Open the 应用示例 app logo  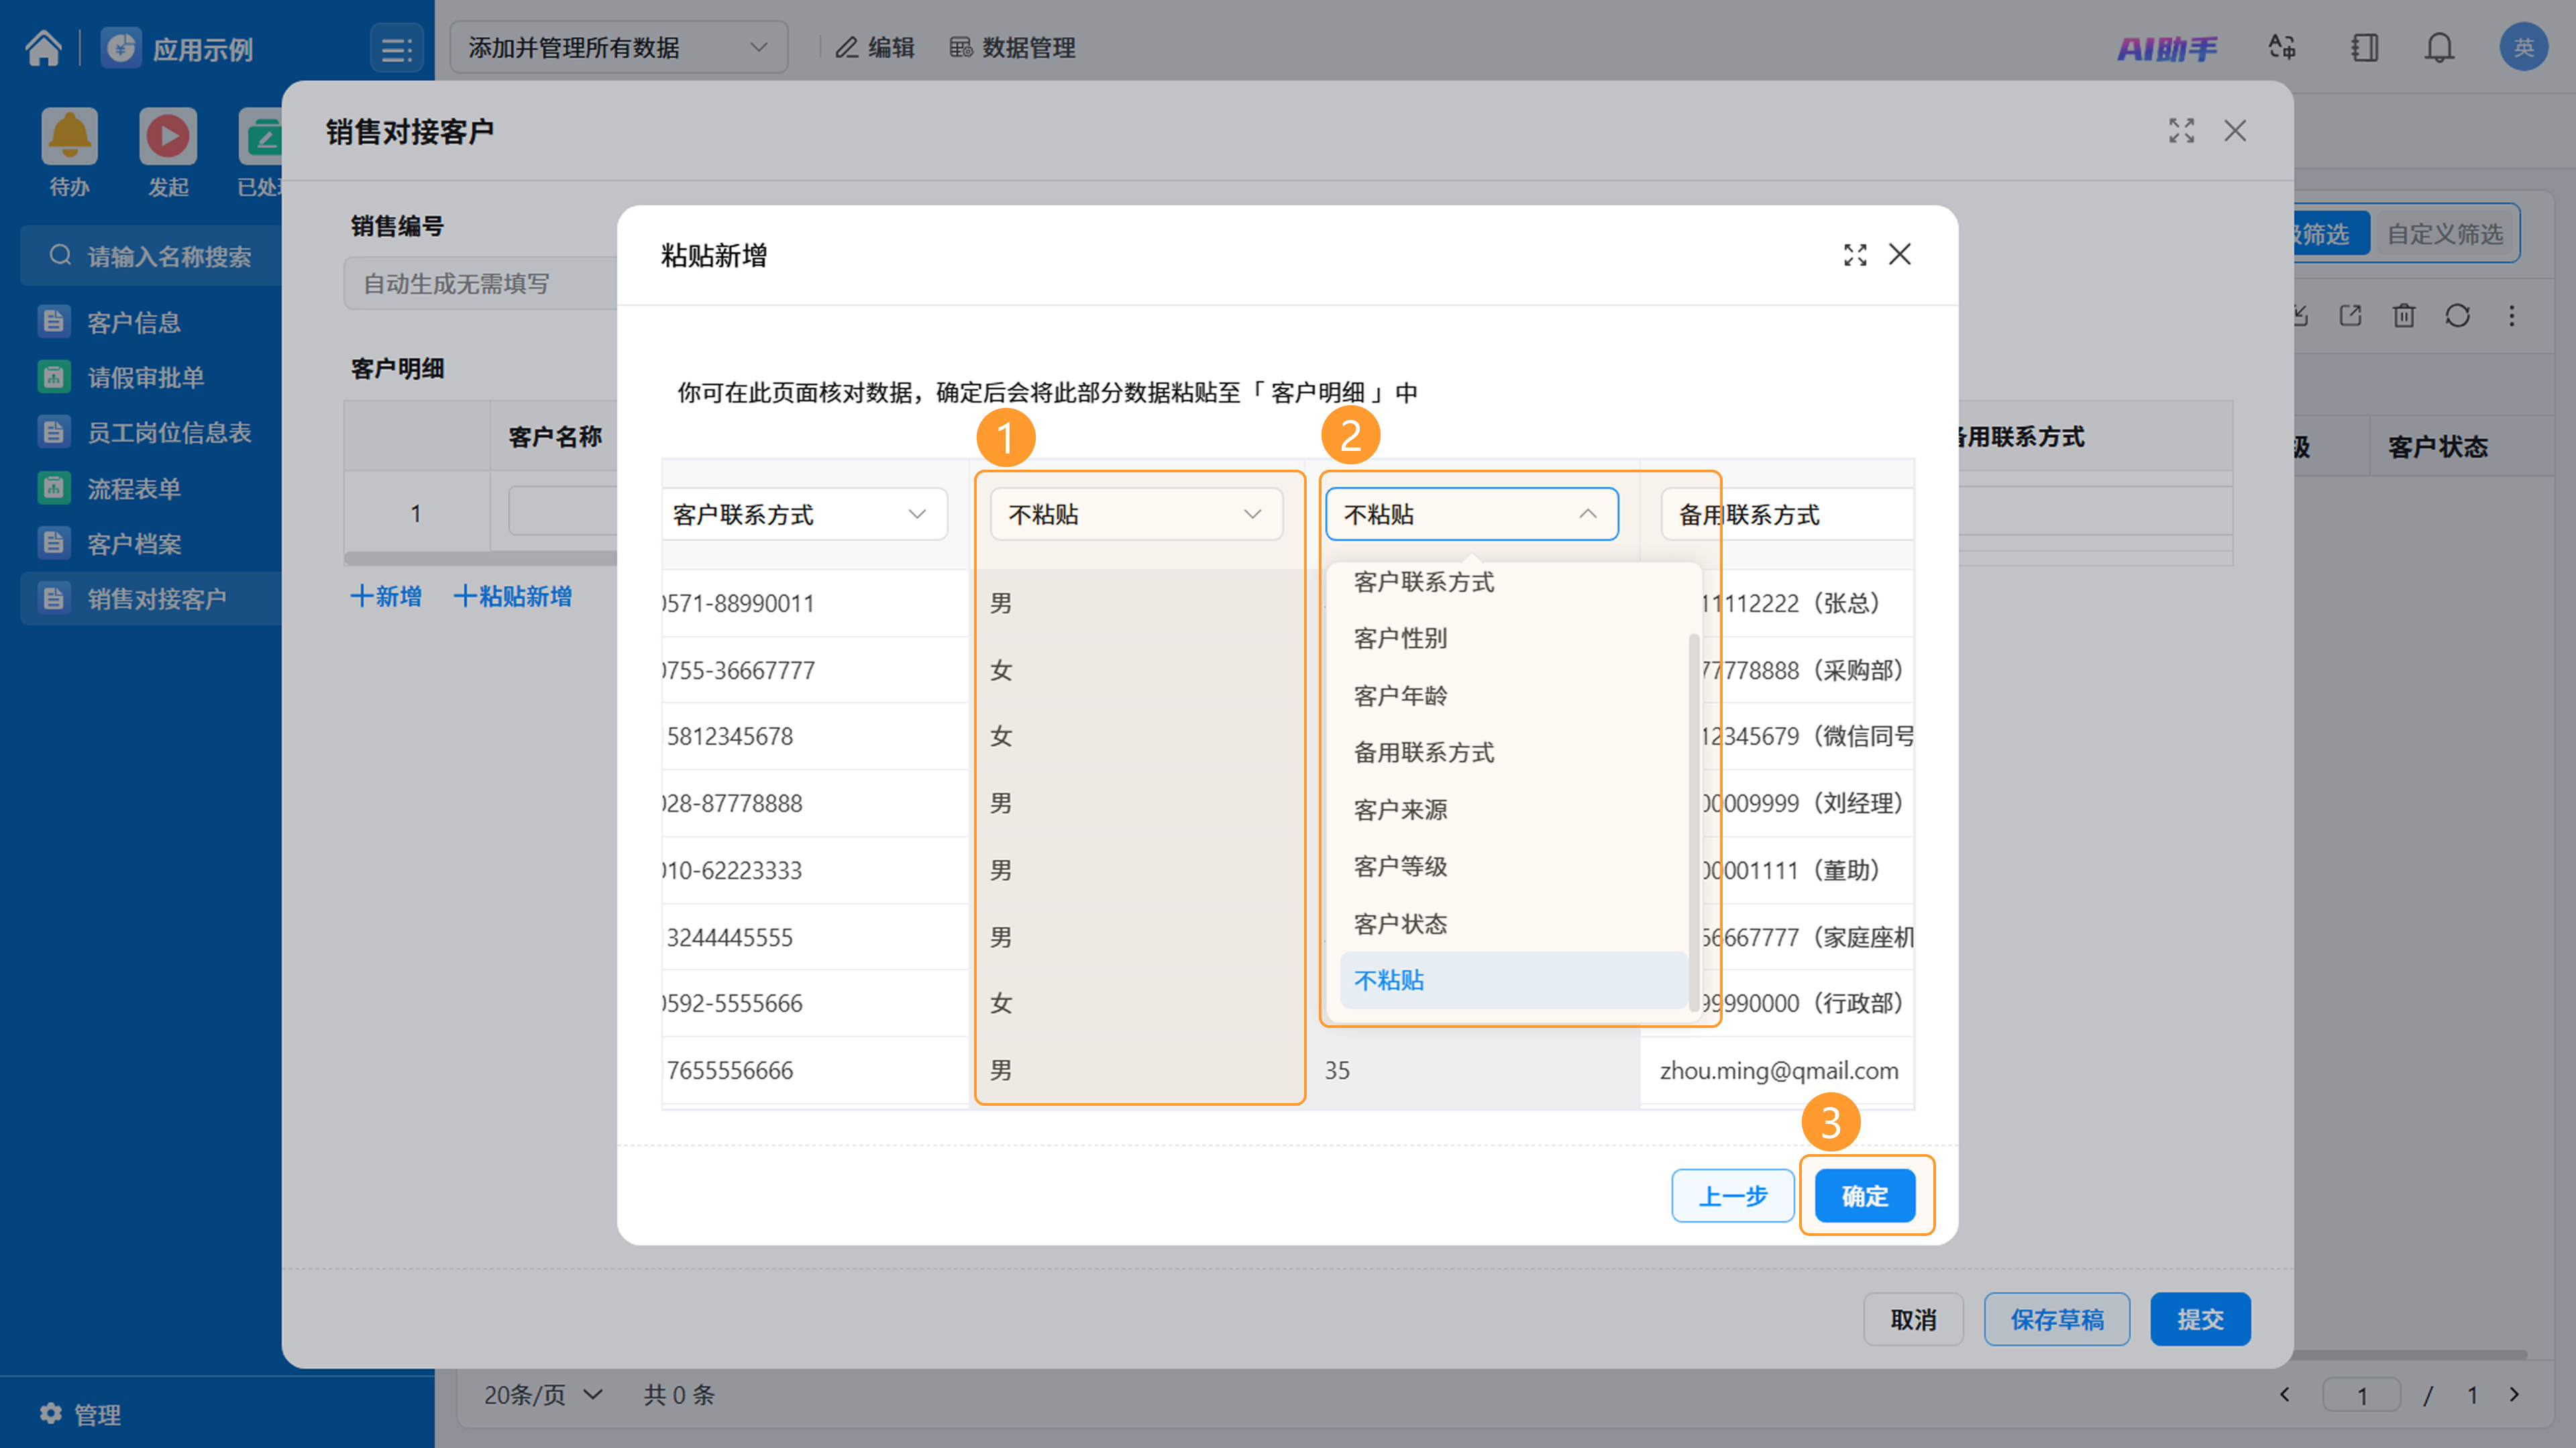(x=121, y=48)
